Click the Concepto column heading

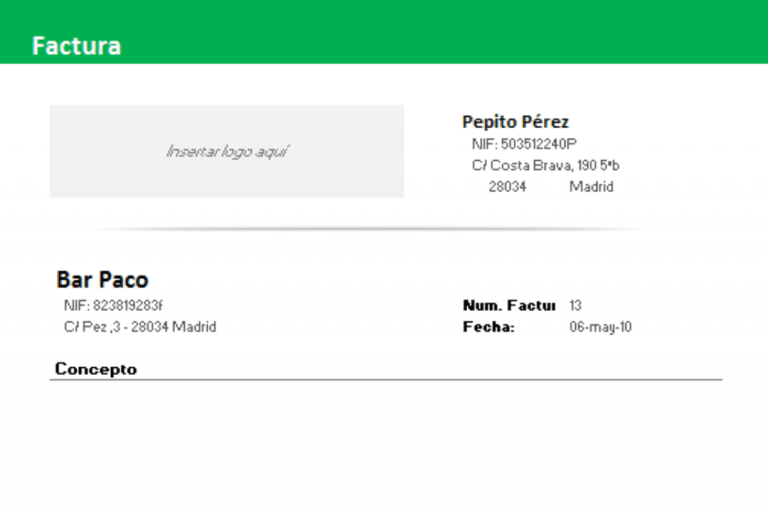point(96,369)
